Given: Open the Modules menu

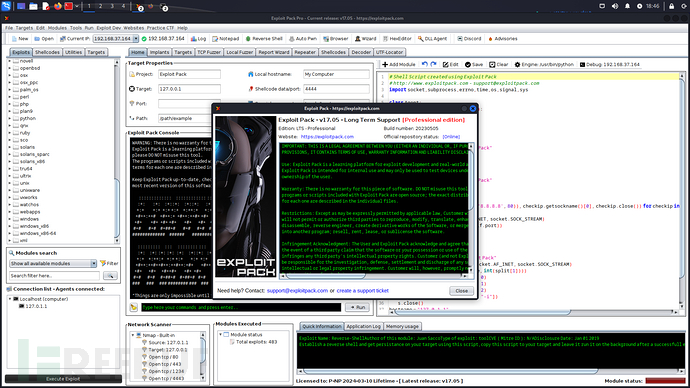Looking at the screenshot, I should point(57,28).
